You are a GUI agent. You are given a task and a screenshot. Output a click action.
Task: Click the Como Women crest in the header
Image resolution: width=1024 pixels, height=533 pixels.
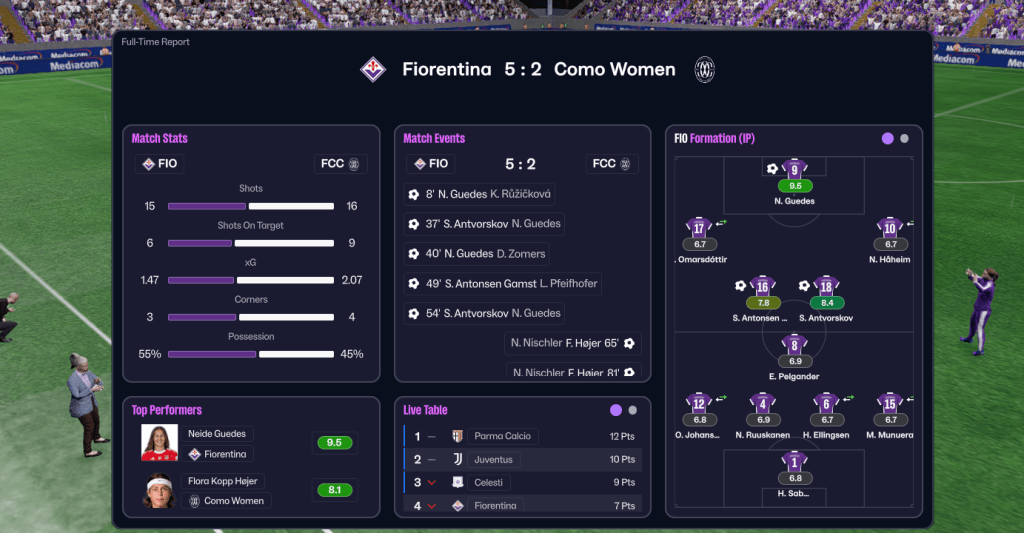(x=705, y=69)
